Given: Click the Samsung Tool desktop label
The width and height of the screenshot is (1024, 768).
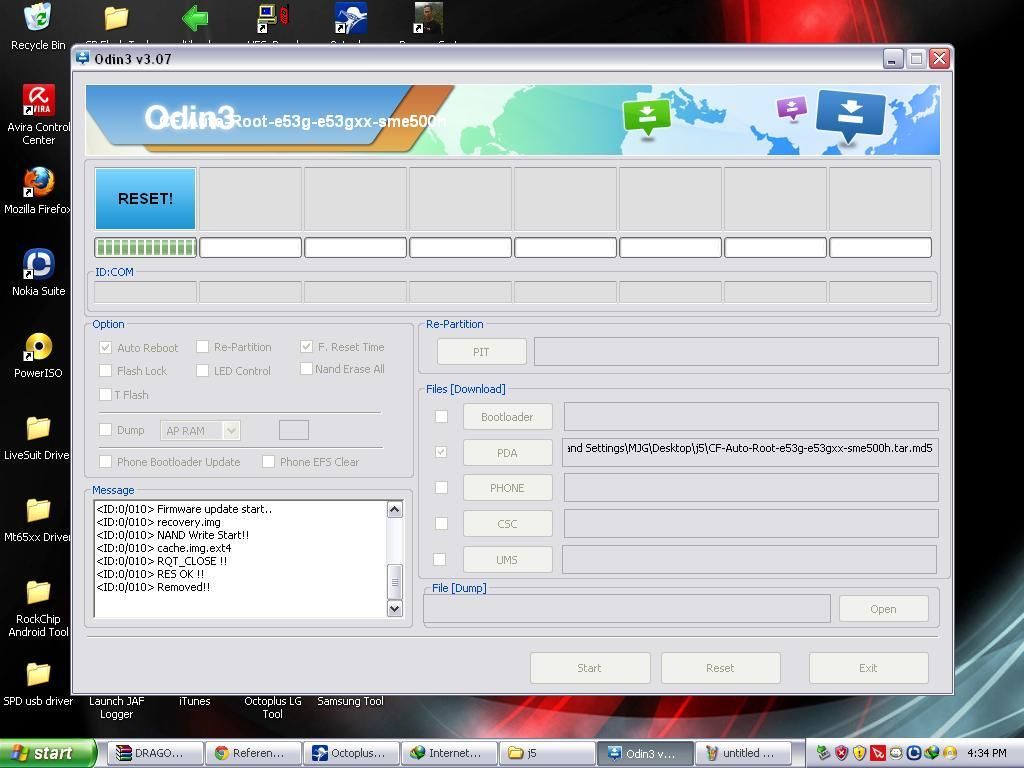Looking at the screenshot, I should point(350,701).
